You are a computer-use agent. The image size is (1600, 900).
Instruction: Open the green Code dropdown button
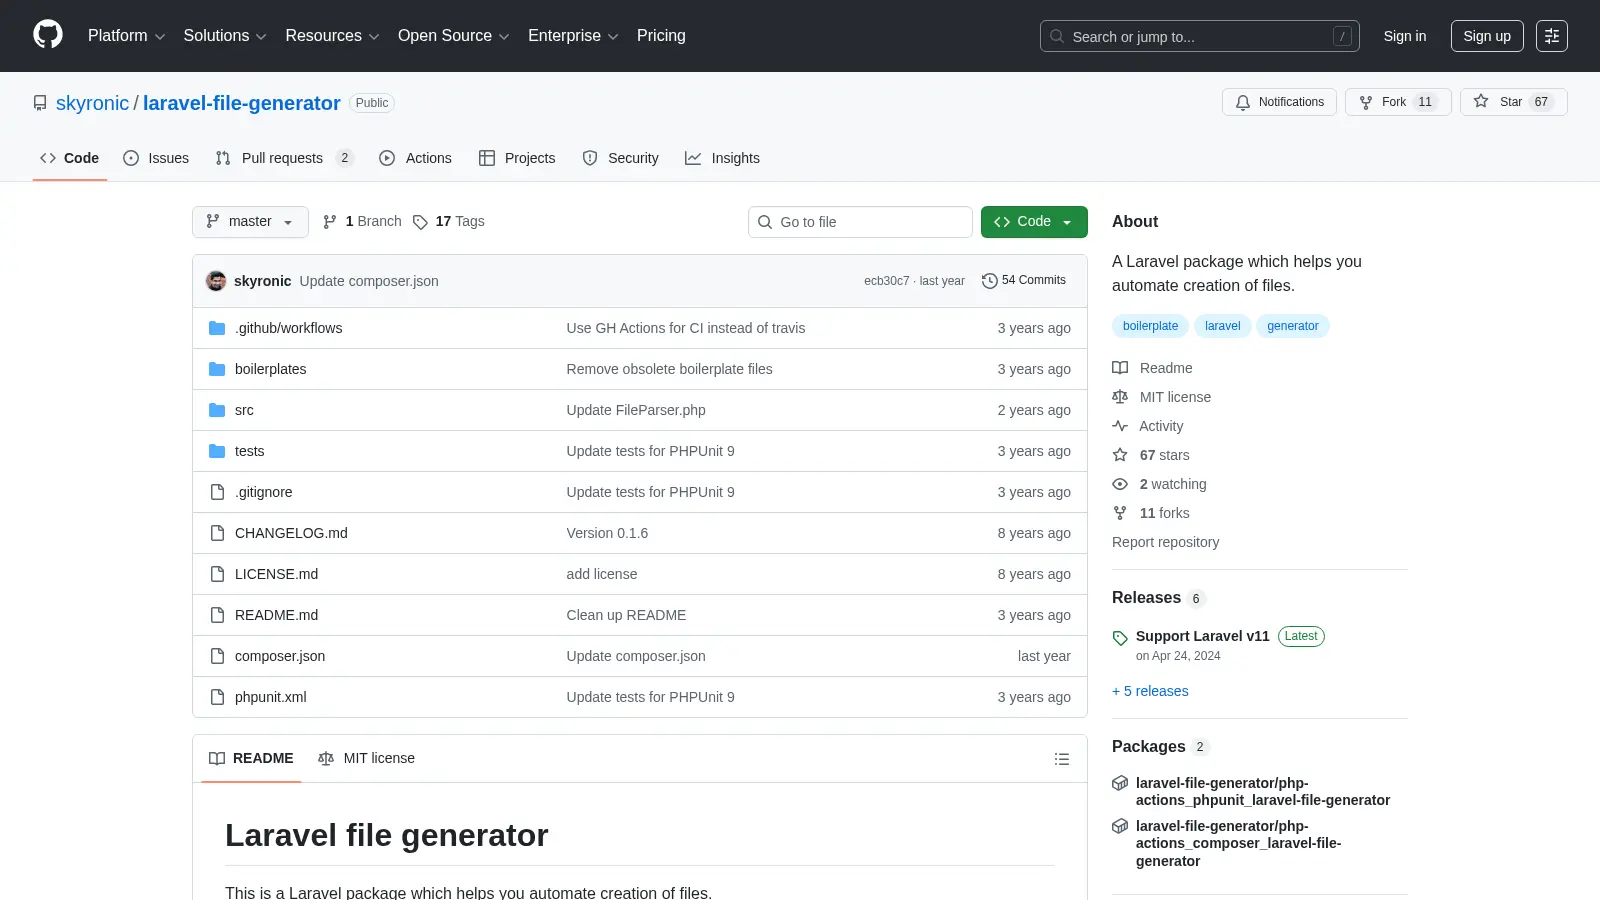pyautogui.click(x=1034, y=222)
